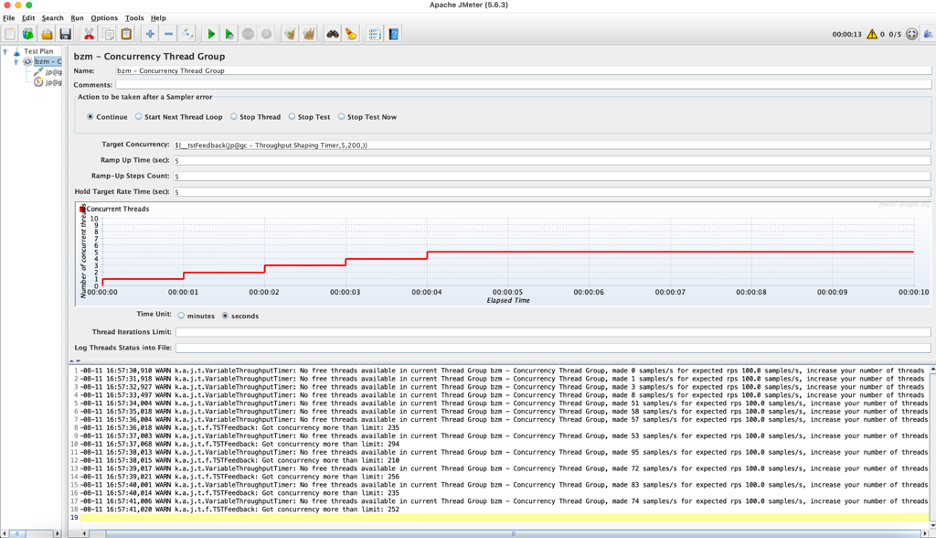Open the Edit menu
This screenshot has height=538, width=936.
click(28, 18)
